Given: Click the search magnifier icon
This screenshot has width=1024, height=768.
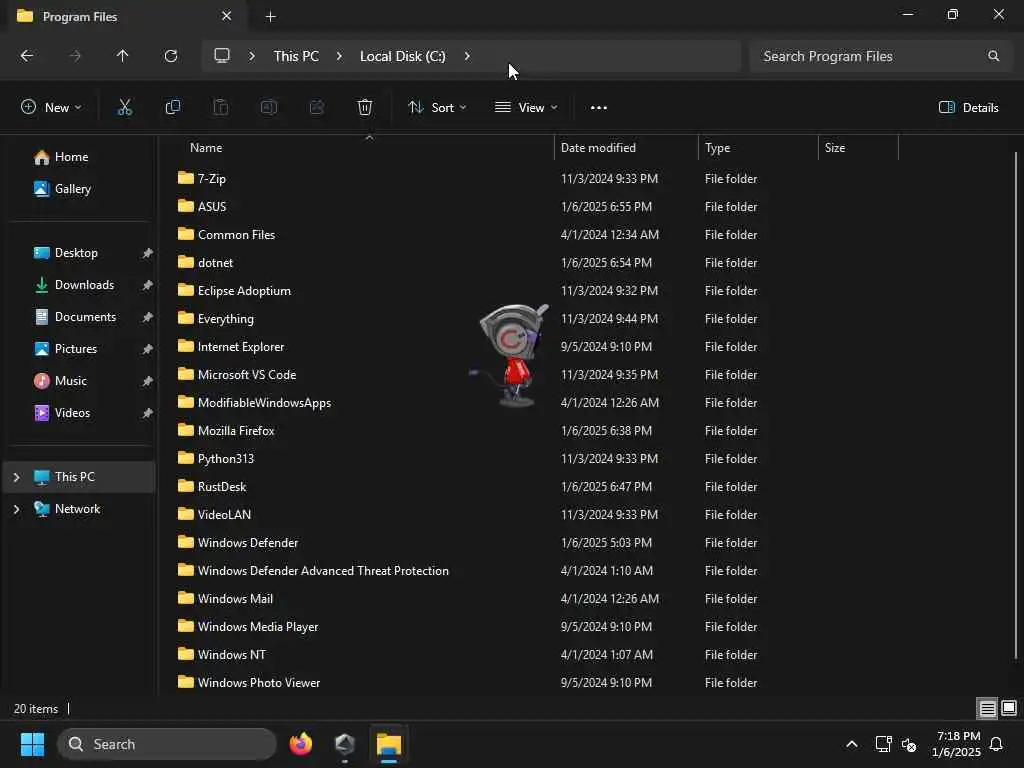Looking at the screenshot, I should [993, 56].
